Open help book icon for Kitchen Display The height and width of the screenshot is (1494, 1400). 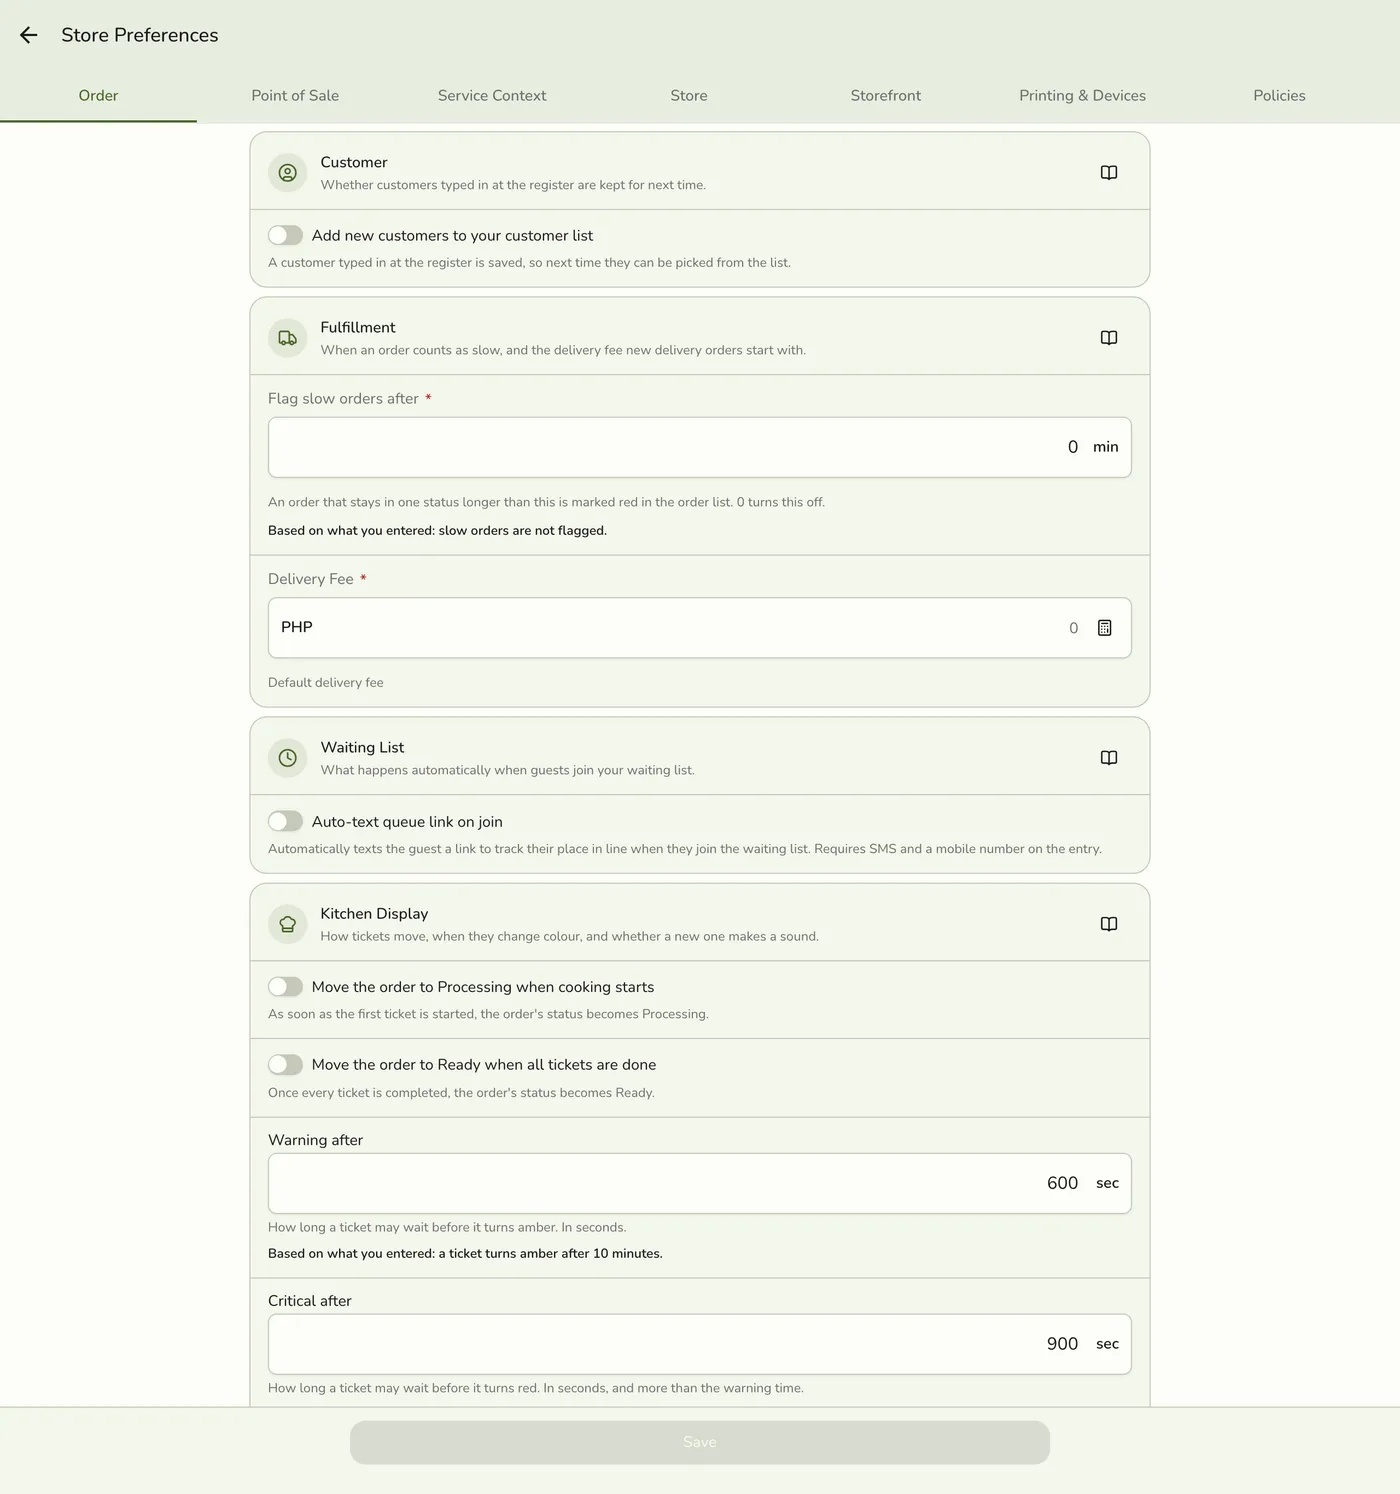pos(1109,923)
